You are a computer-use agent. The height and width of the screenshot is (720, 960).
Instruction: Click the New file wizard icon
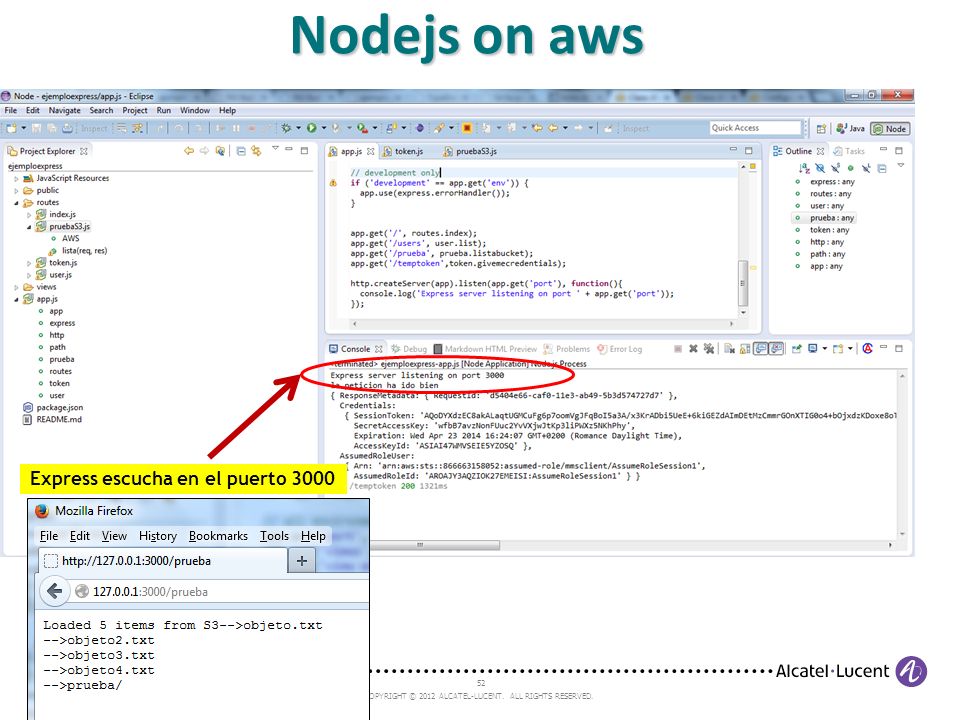tap(12, 128)
